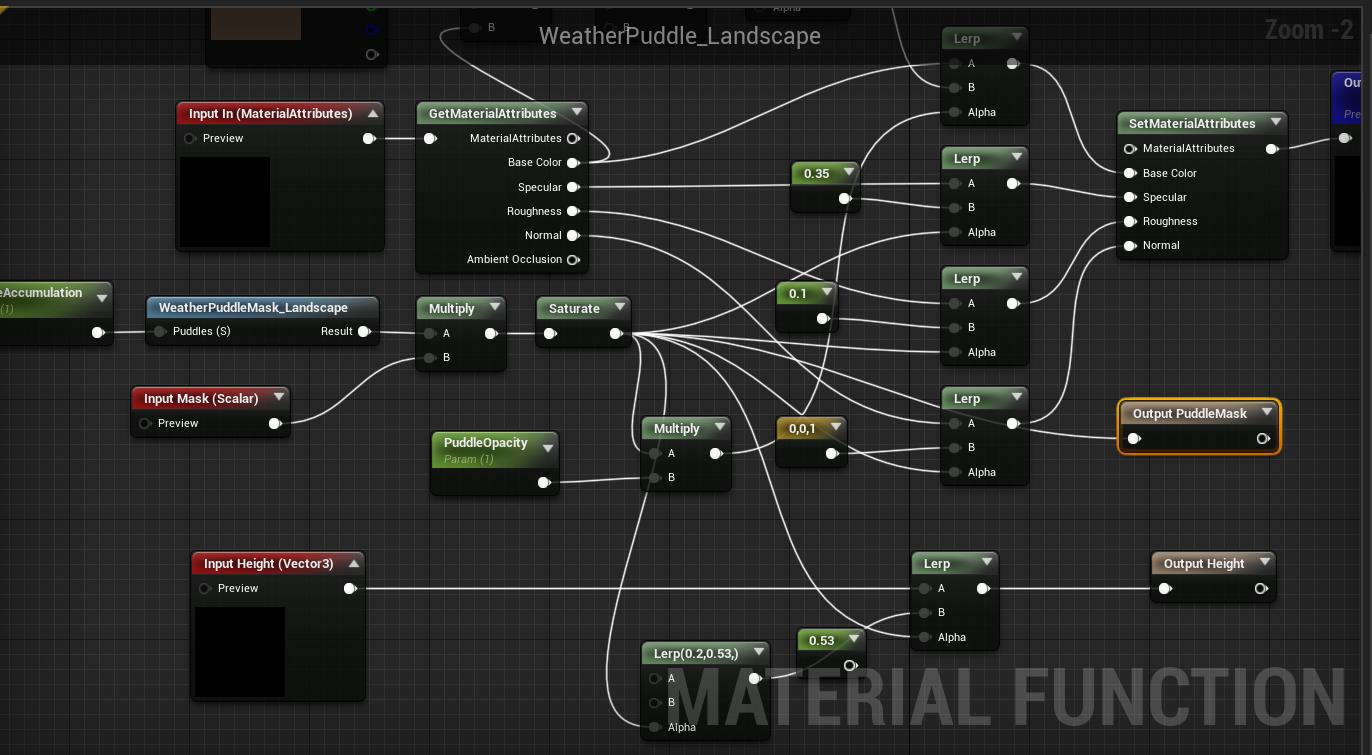
Task: Select the WeatherPuddleMask_Landscape node title
Action: tap(253, 307)
